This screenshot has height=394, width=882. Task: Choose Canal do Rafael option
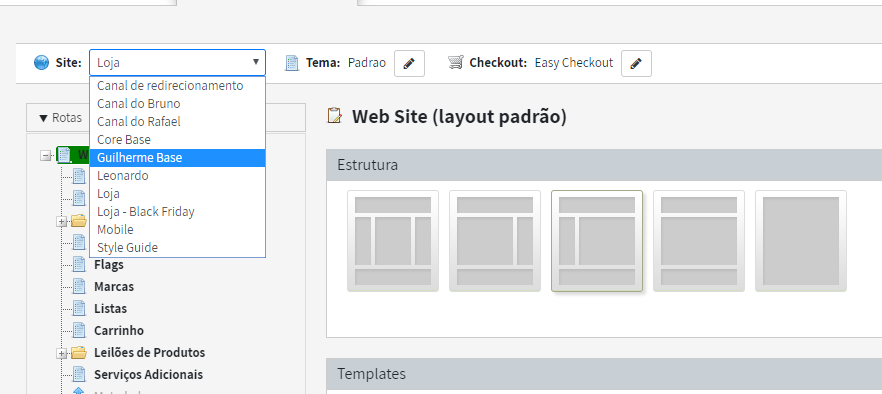point(177,122)
